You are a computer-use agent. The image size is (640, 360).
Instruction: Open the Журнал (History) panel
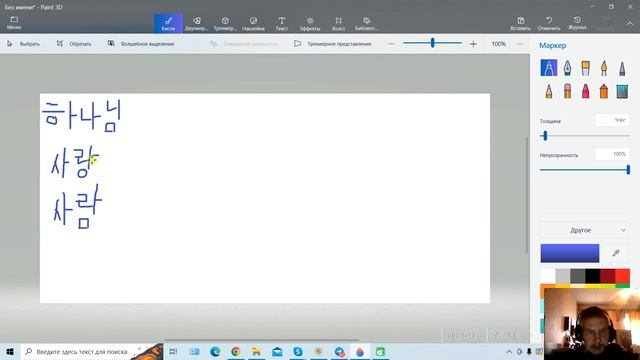(x=577, y=23)
